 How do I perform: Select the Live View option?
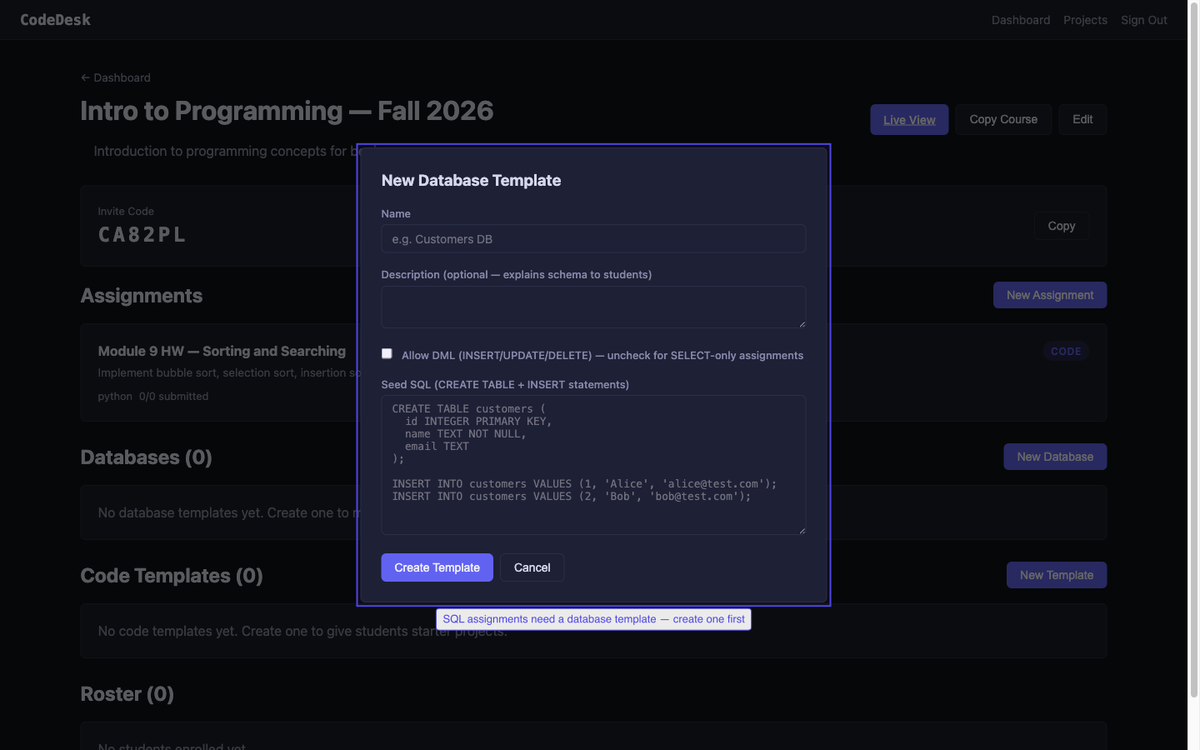[908, 118]
